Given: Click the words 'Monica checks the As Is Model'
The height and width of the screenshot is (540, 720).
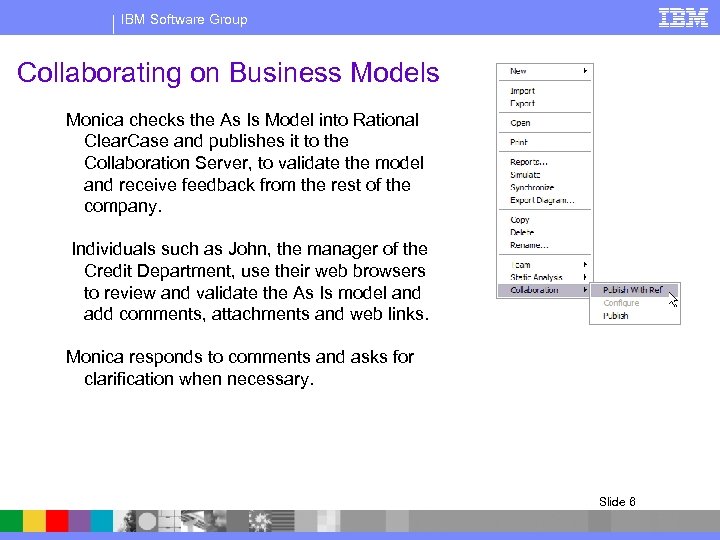Looking at the screenshot, I should (x=190, y=120).
